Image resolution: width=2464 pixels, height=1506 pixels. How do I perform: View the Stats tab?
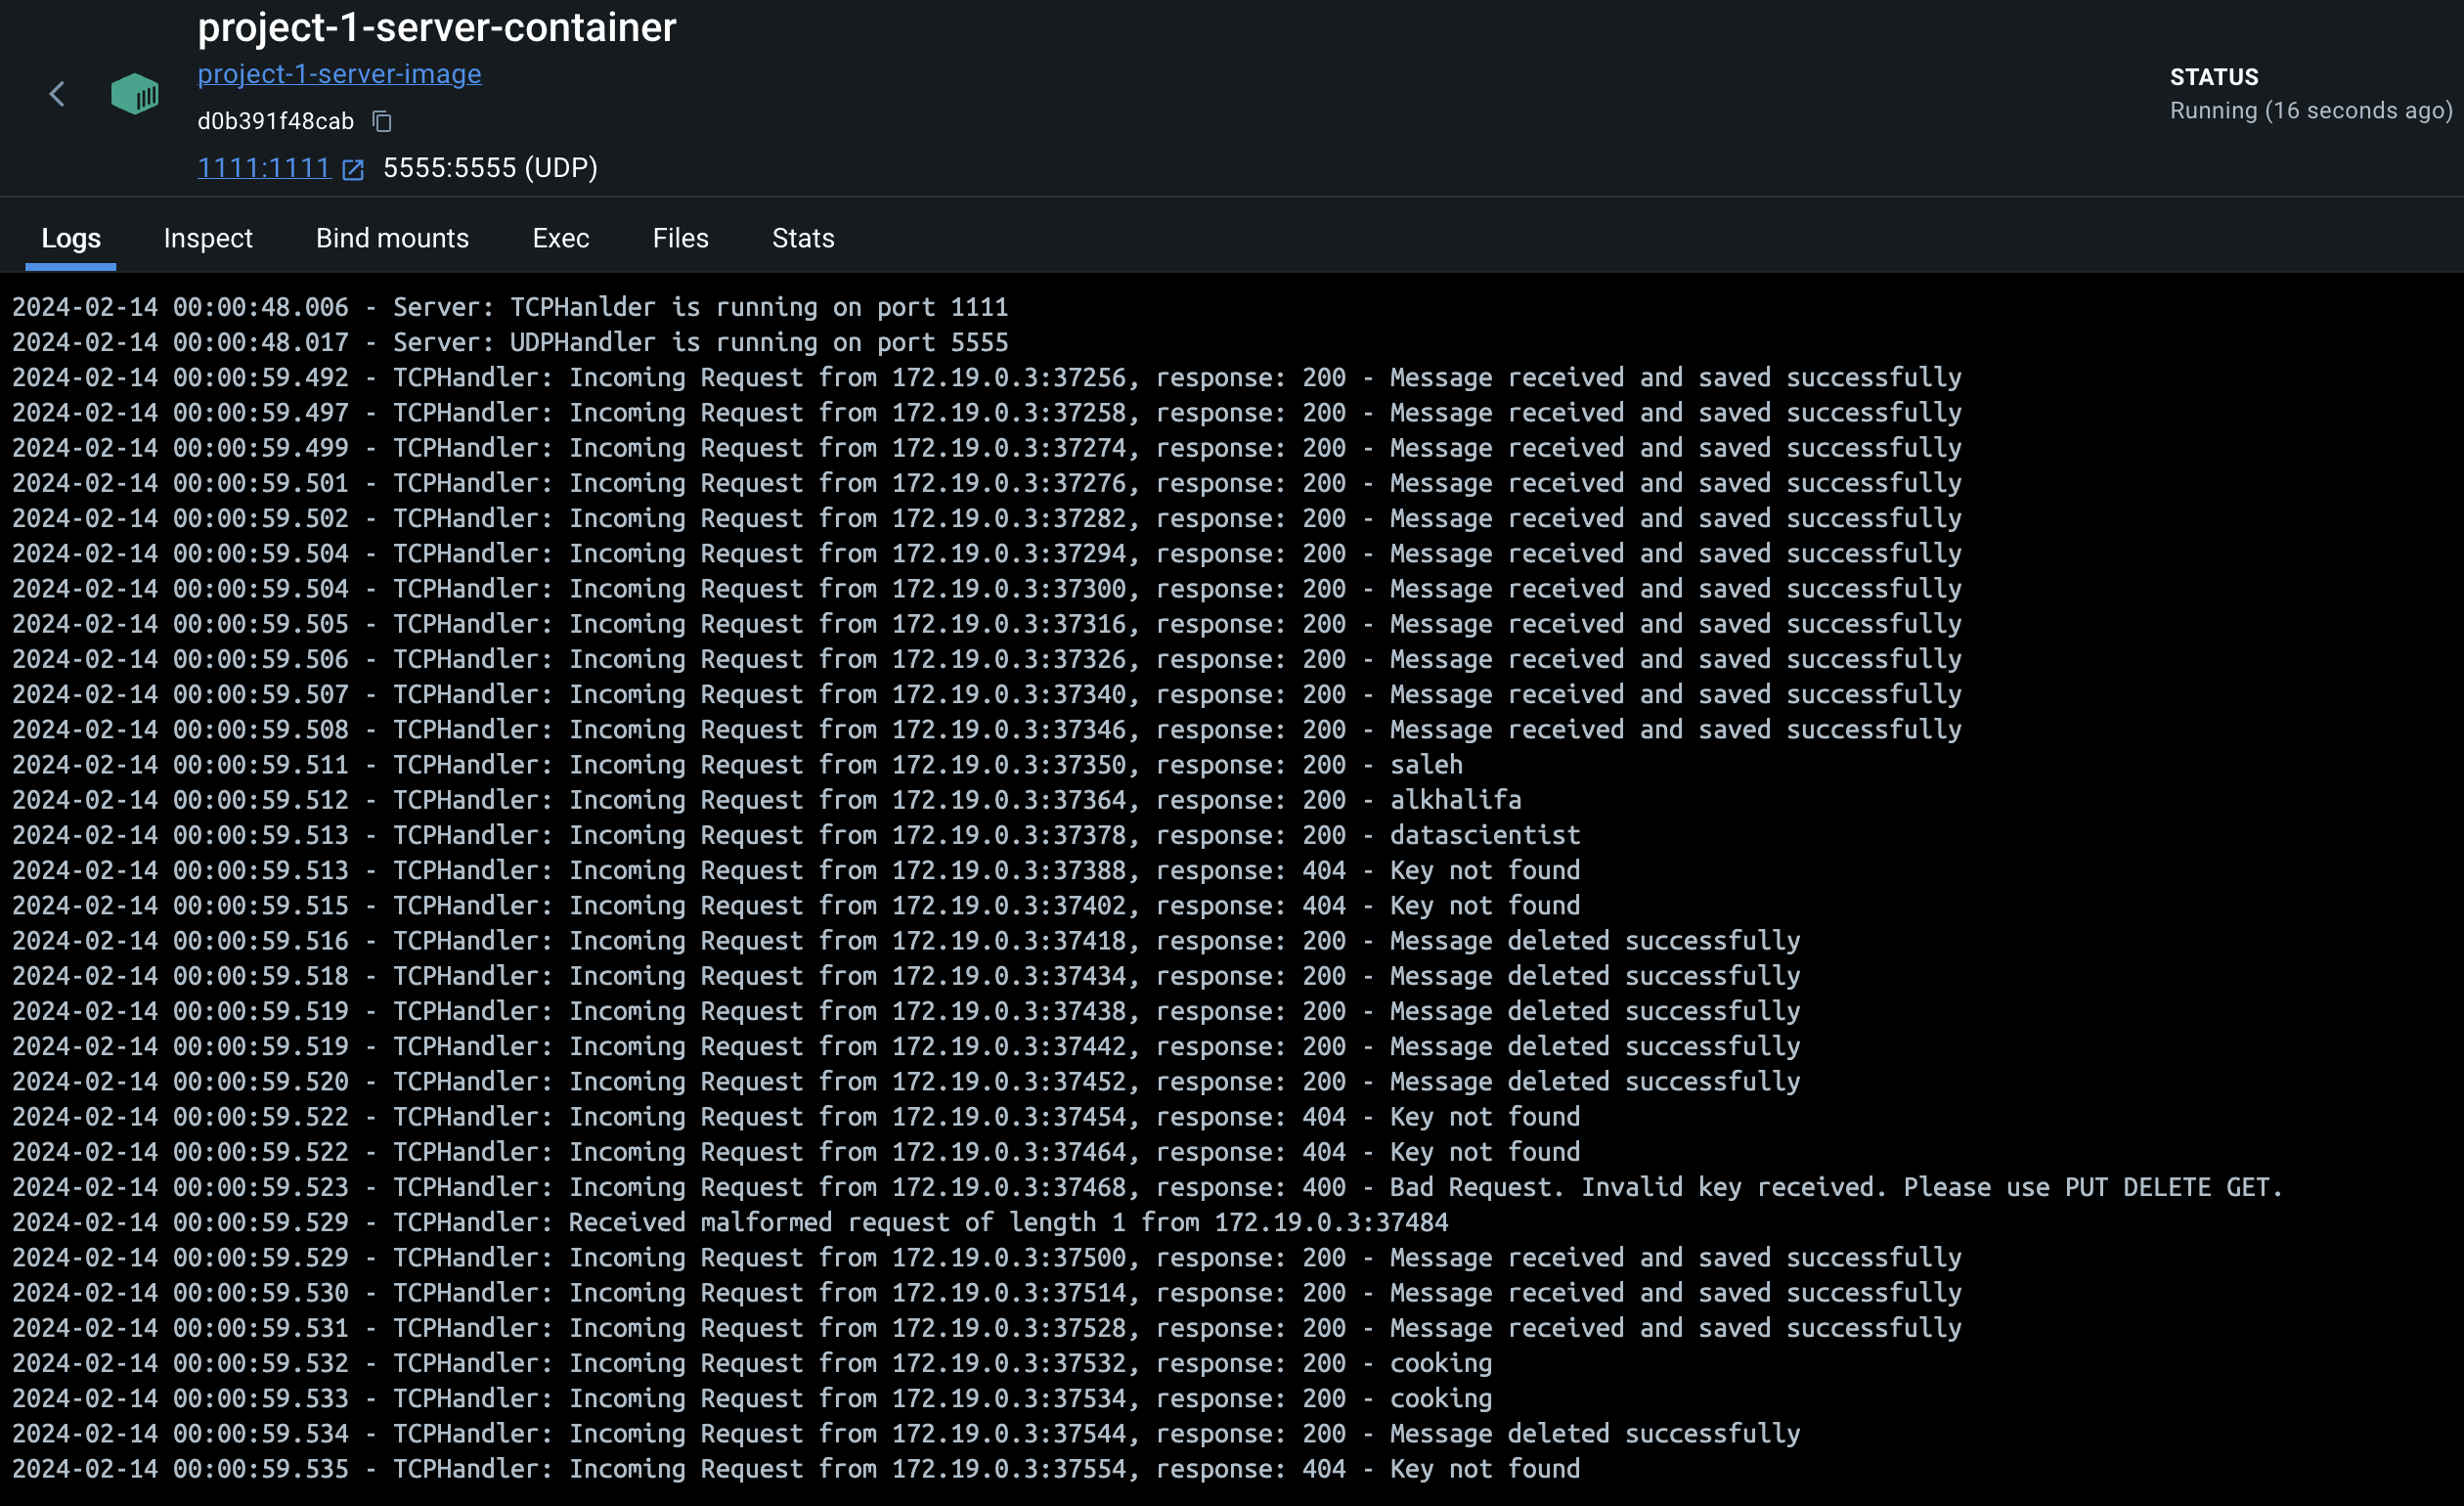click(803, 238)
